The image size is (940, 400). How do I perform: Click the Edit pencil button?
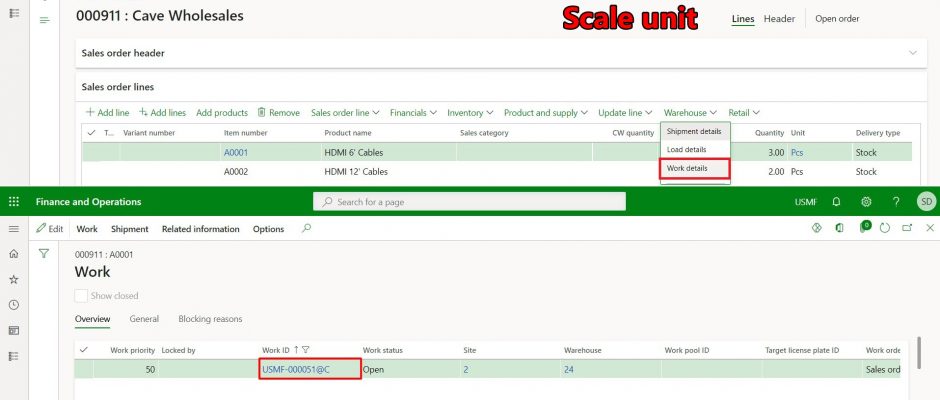click(x=50, y=228)
